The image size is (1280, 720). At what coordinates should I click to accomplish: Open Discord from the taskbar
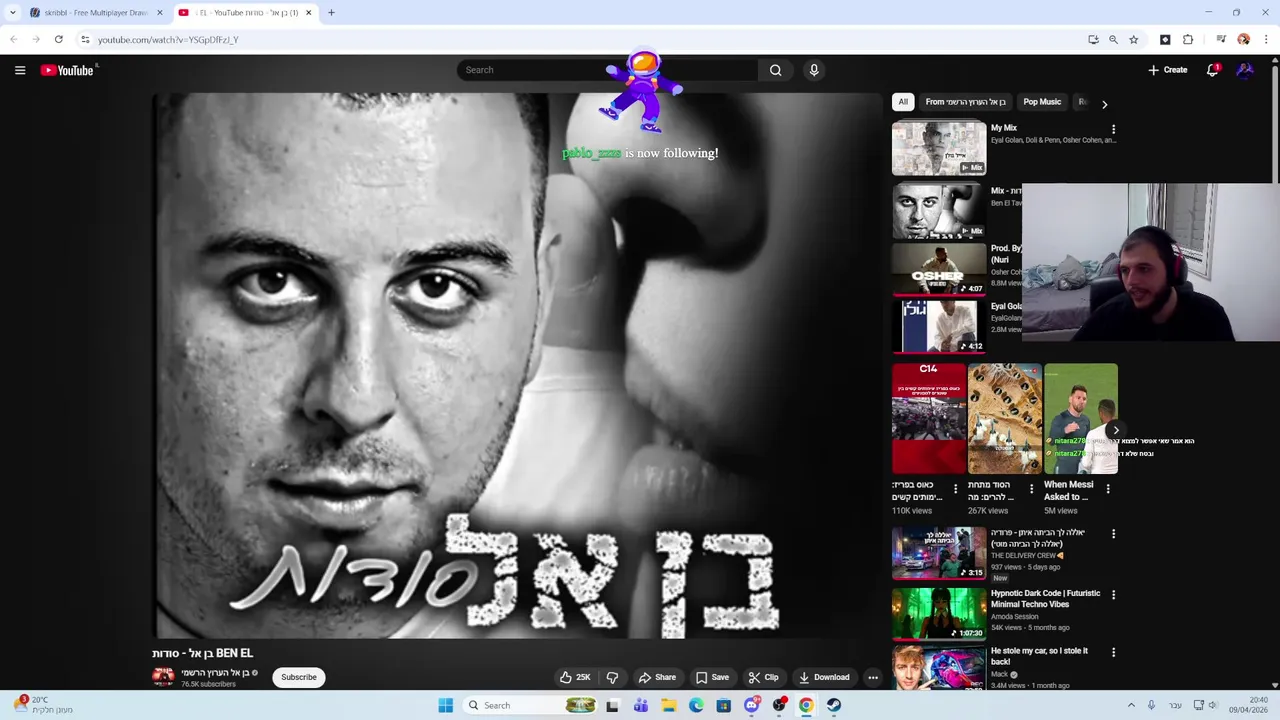coord(751,705)
